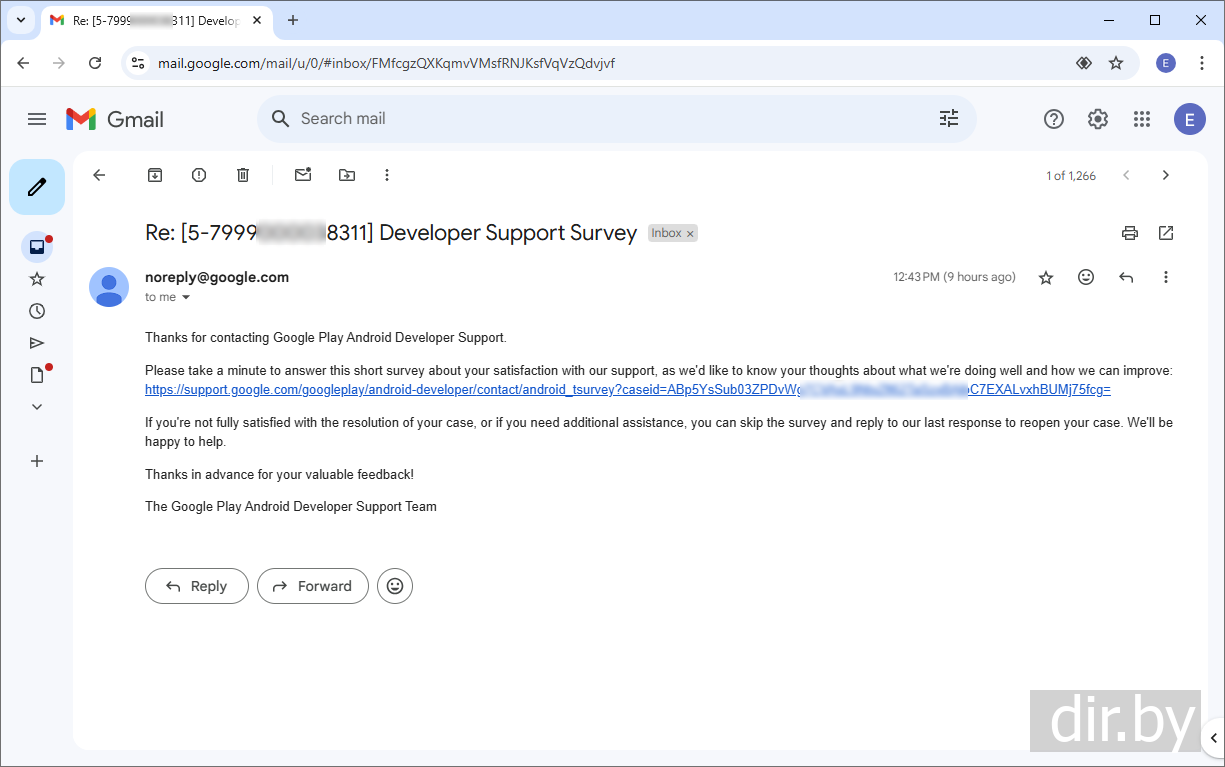Expand the More labels chevron in sidebar
The height and width of the screenshot is (767, 1225).
tap(37, 407)
